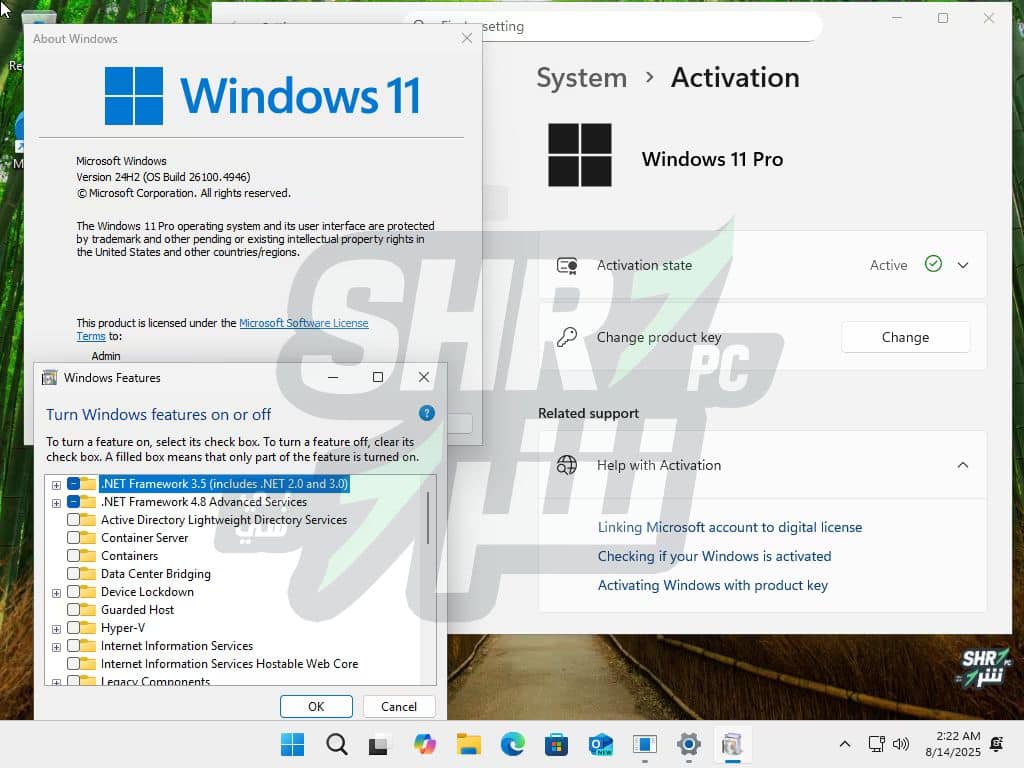This screenshot has width=1024, height=768.
Task: Expand the Activation state section
Action: click(x=963, y=265)
